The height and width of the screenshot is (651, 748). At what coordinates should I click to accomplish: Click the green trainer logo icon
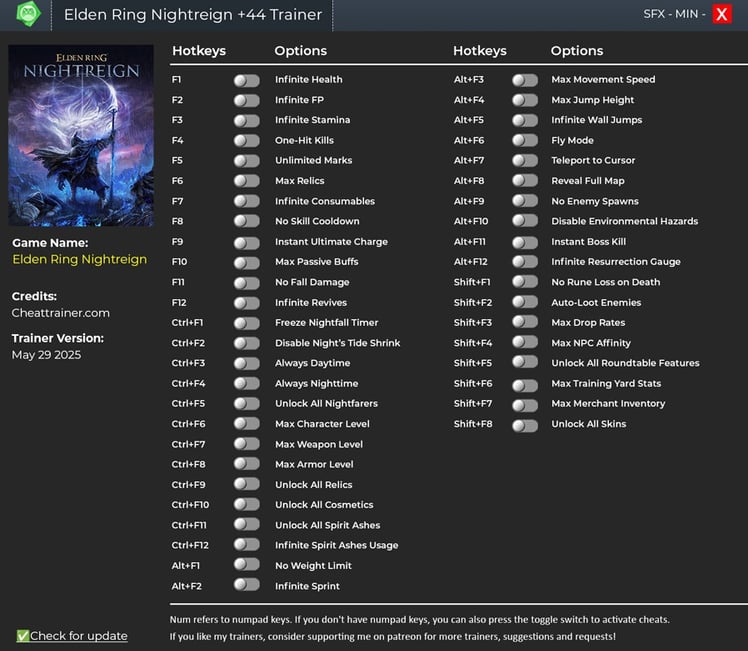click(28, 14)
